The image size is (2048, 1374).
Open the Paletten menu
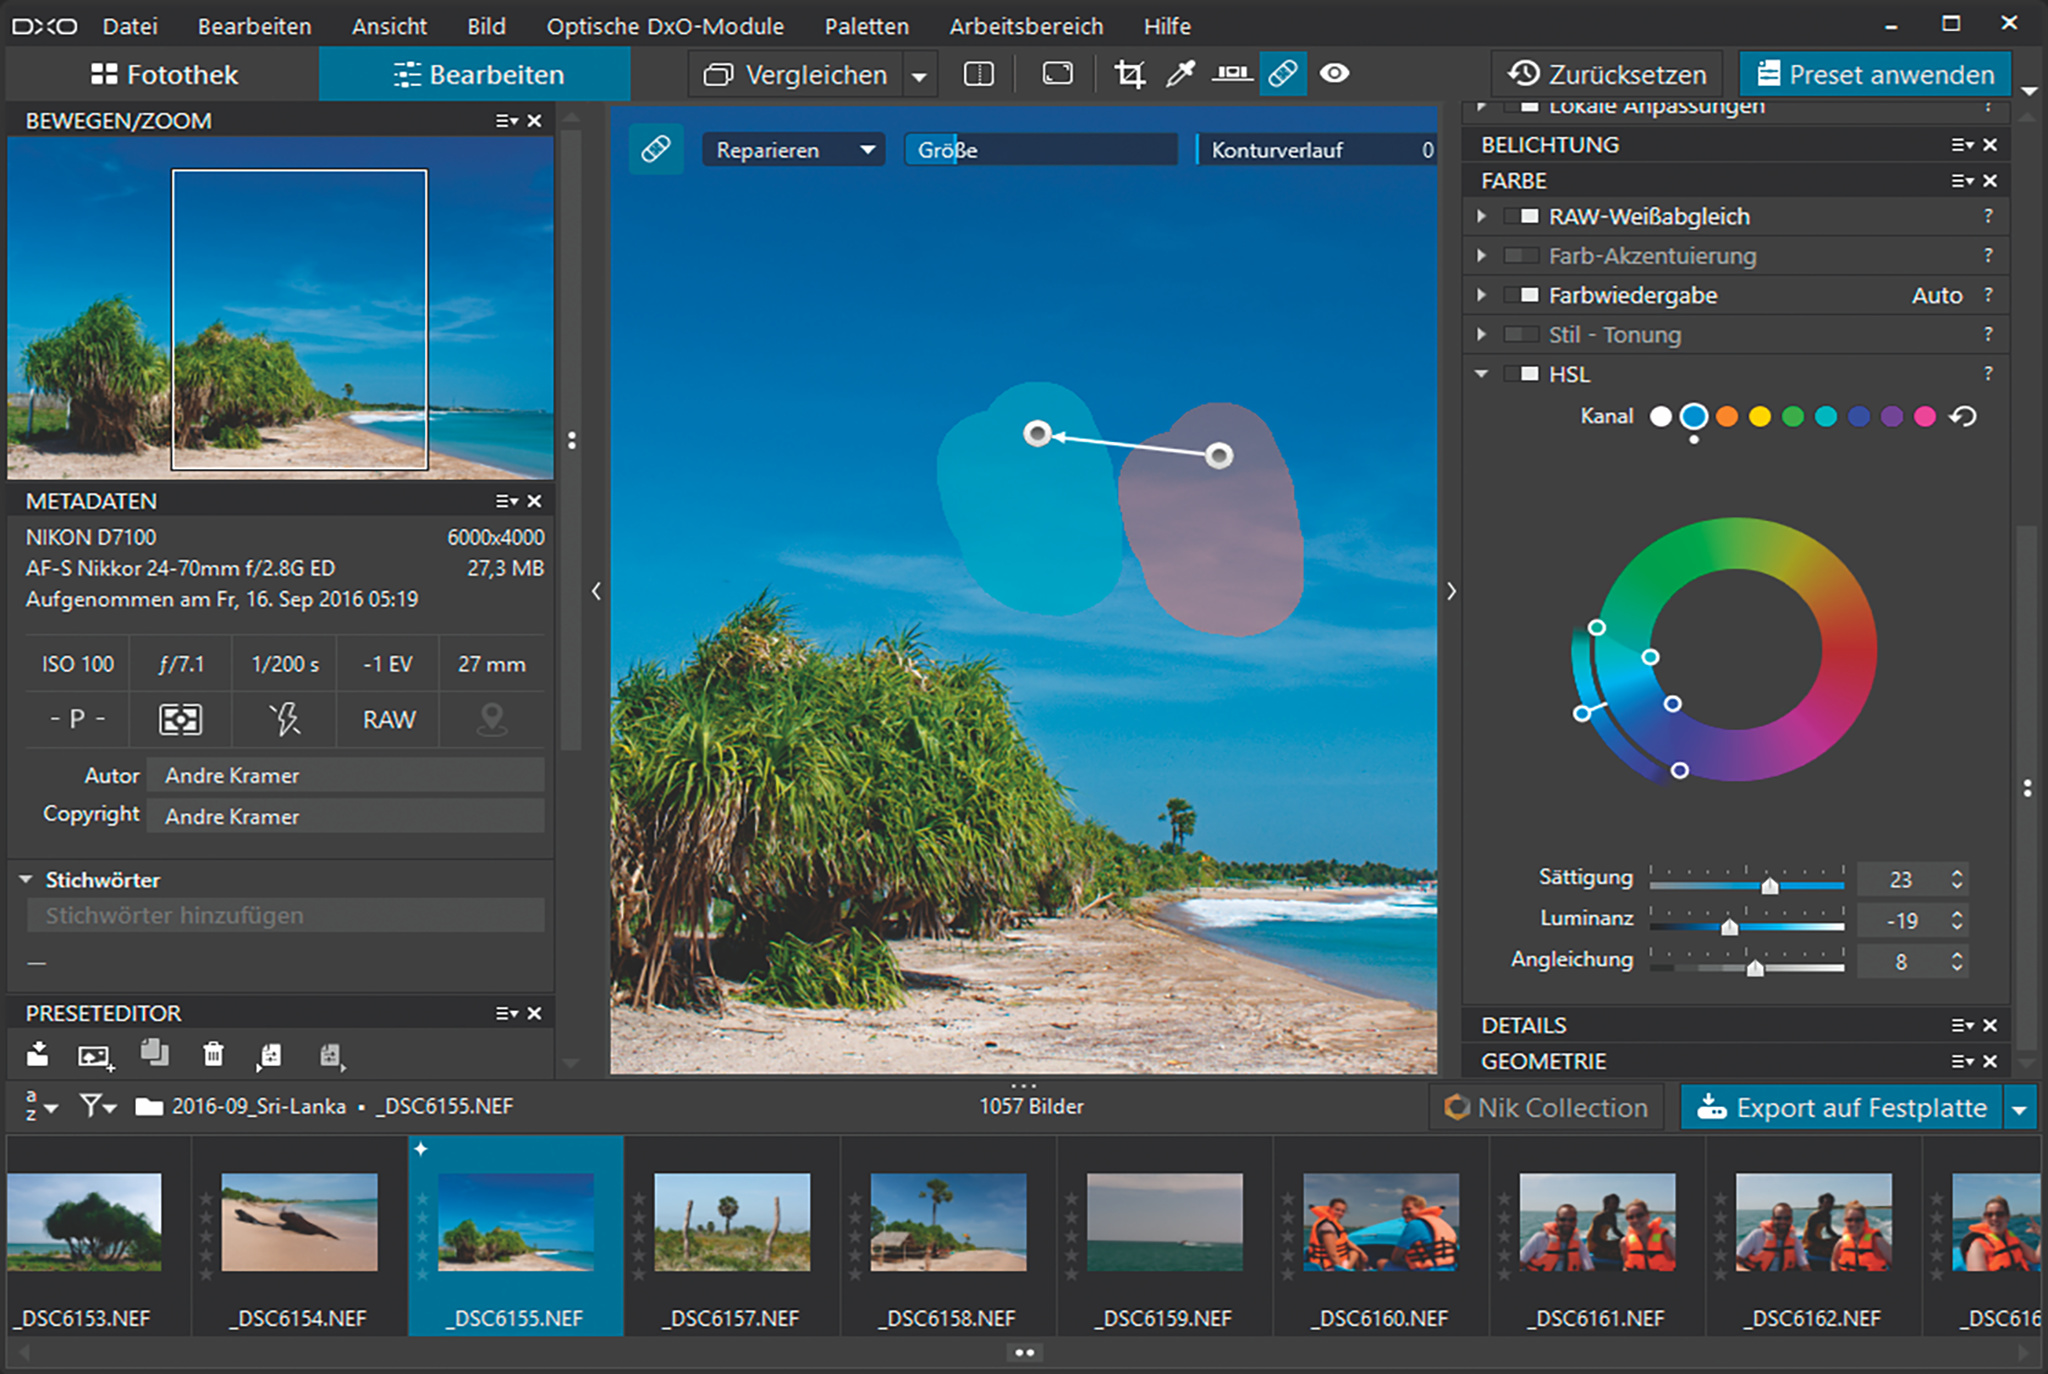tap(866, 26)
